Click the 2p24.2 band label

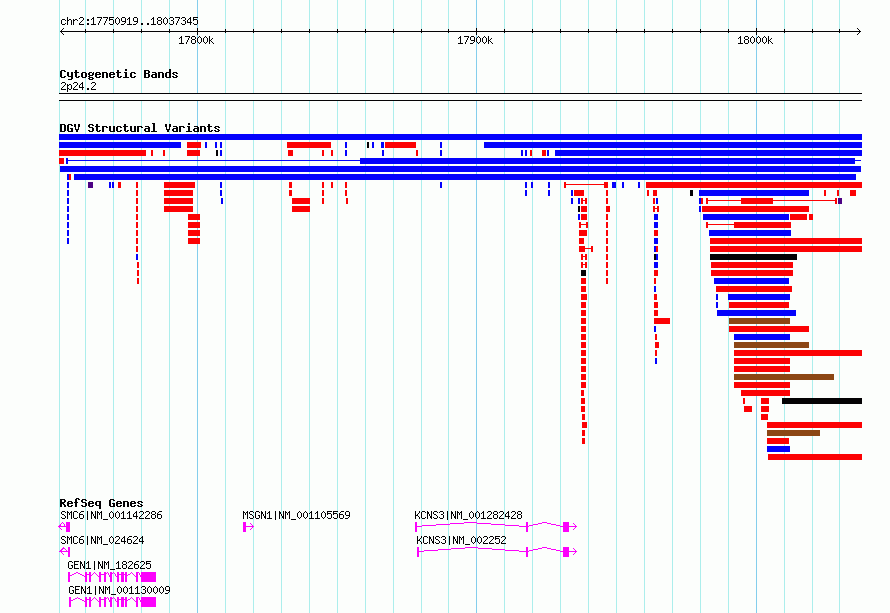click(78, 86)
